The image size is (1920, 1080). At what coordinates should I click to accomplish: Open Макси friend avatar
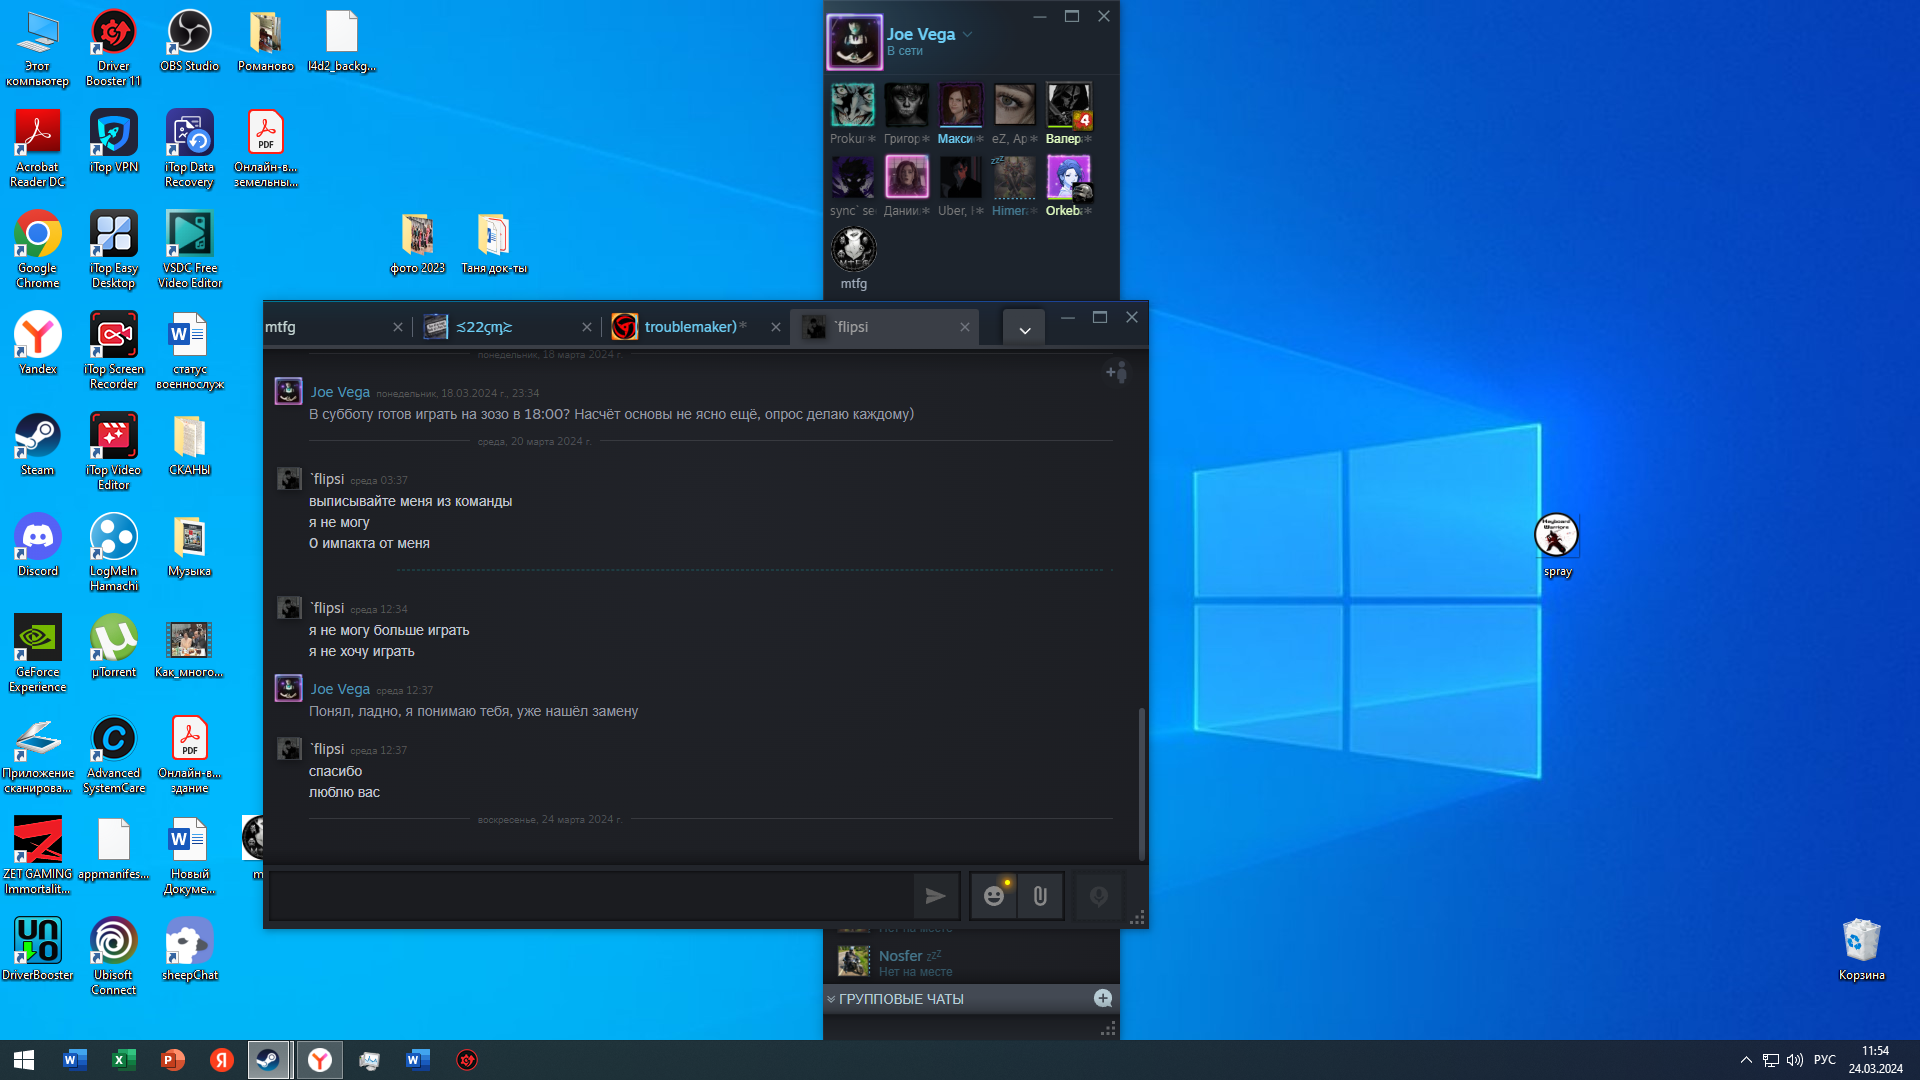[960, 105]
